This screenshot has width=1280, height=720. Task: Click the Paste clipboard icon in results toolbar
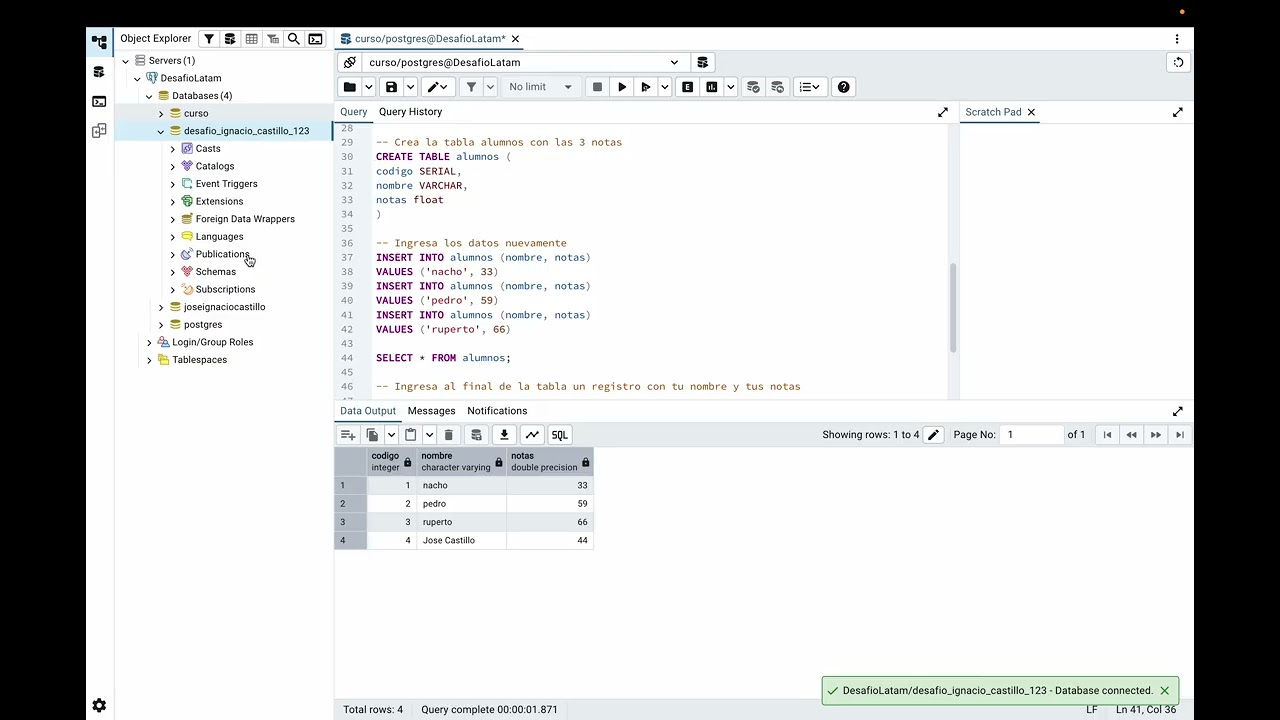point(411,435)
